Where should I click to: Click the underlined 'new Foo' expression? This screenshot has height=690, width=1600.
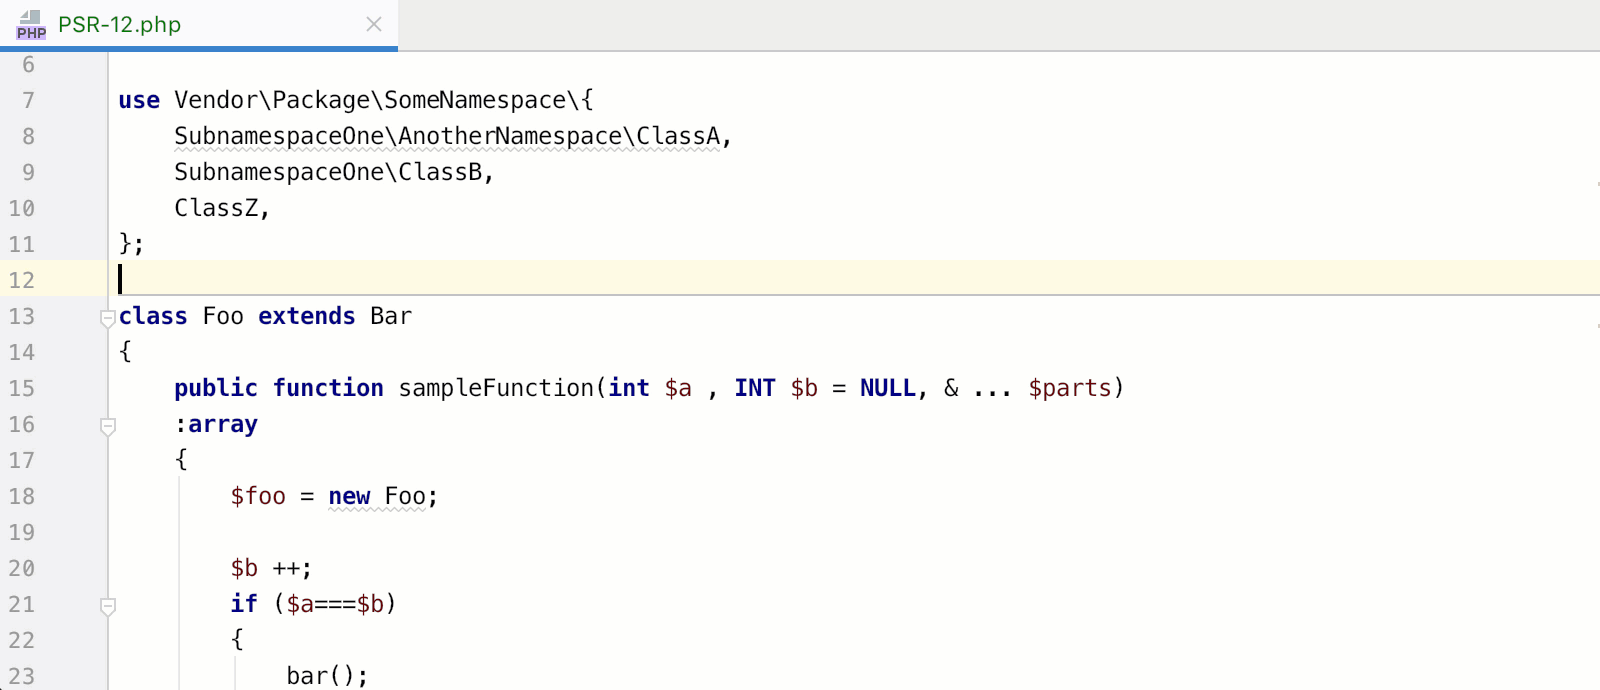(x=377, y=496)
